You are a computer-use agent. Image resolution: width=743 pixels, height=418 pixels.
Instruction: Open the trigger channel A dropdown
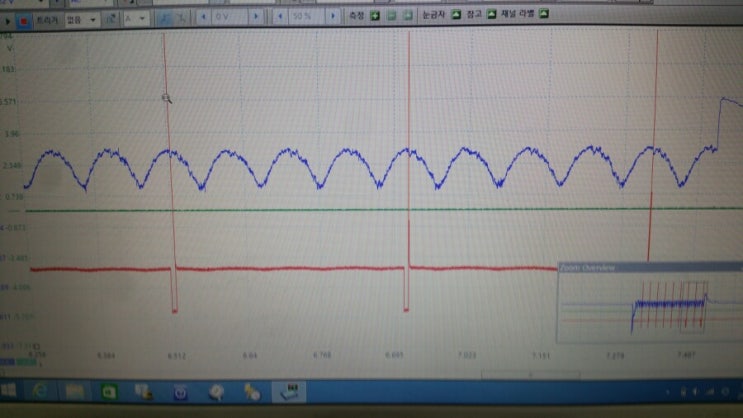point(136,19)
